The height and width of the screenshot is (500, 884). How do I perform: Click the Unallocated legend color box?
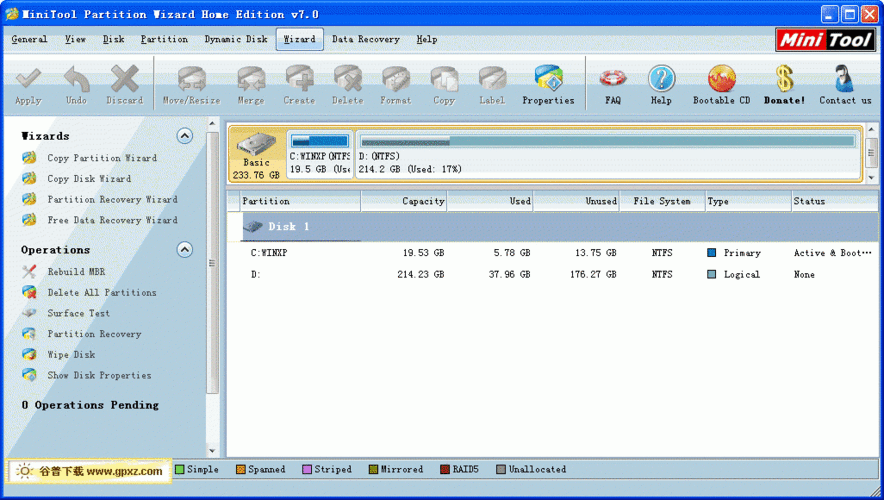pyautogui.click(x=501, y=469)
